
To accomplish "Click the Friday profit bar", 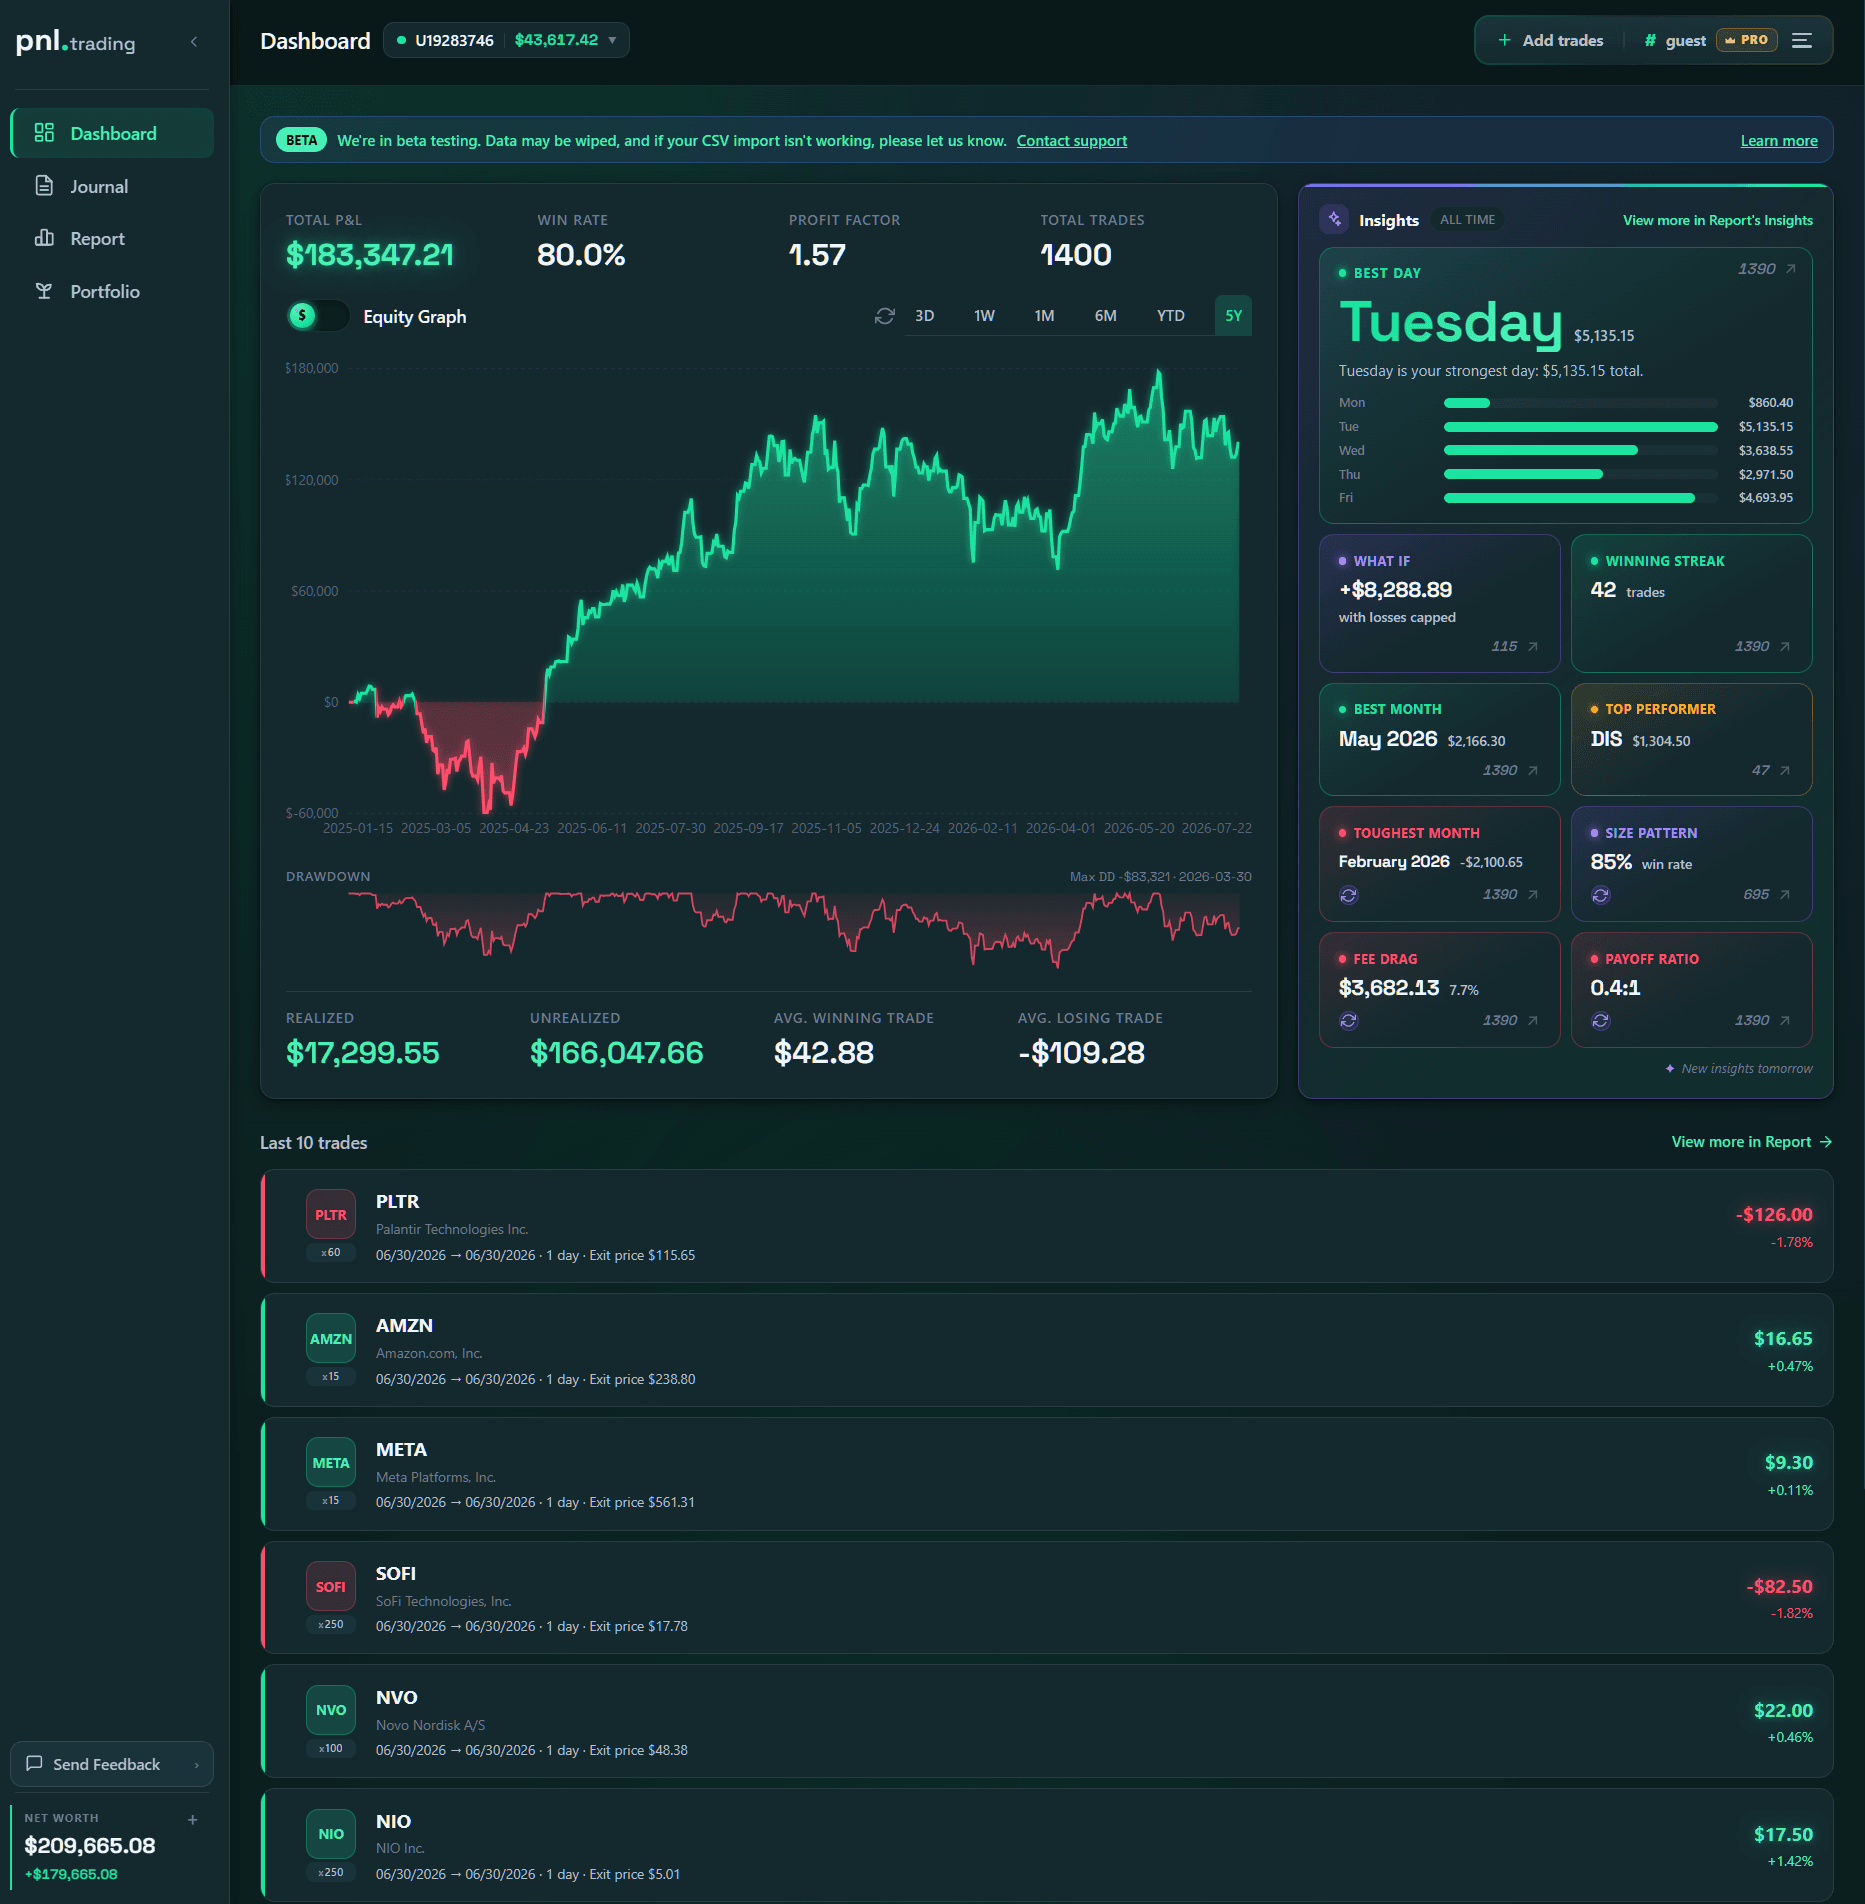I will (1569, 498).
